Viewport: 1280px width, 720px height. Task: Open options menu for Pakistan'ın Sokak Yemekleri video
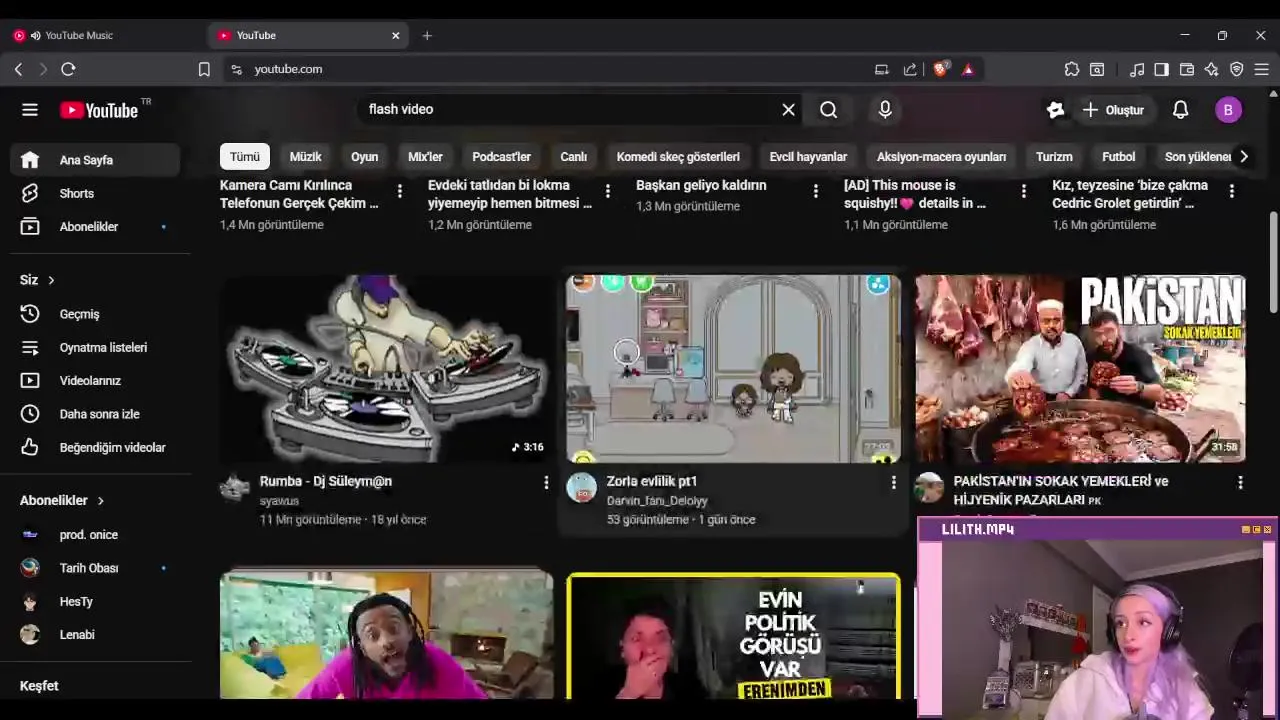click(1240, 483)
